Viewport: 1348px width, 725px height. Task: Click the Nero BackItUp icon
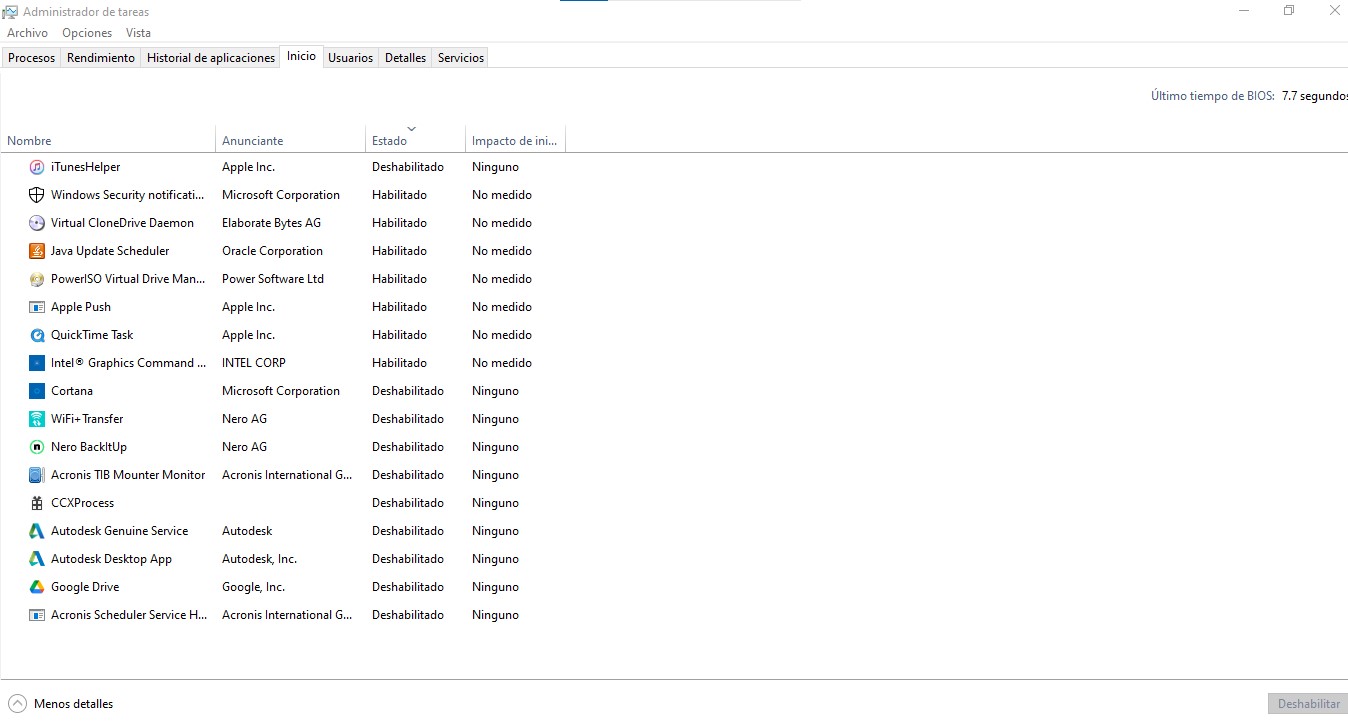pos(37,447)
